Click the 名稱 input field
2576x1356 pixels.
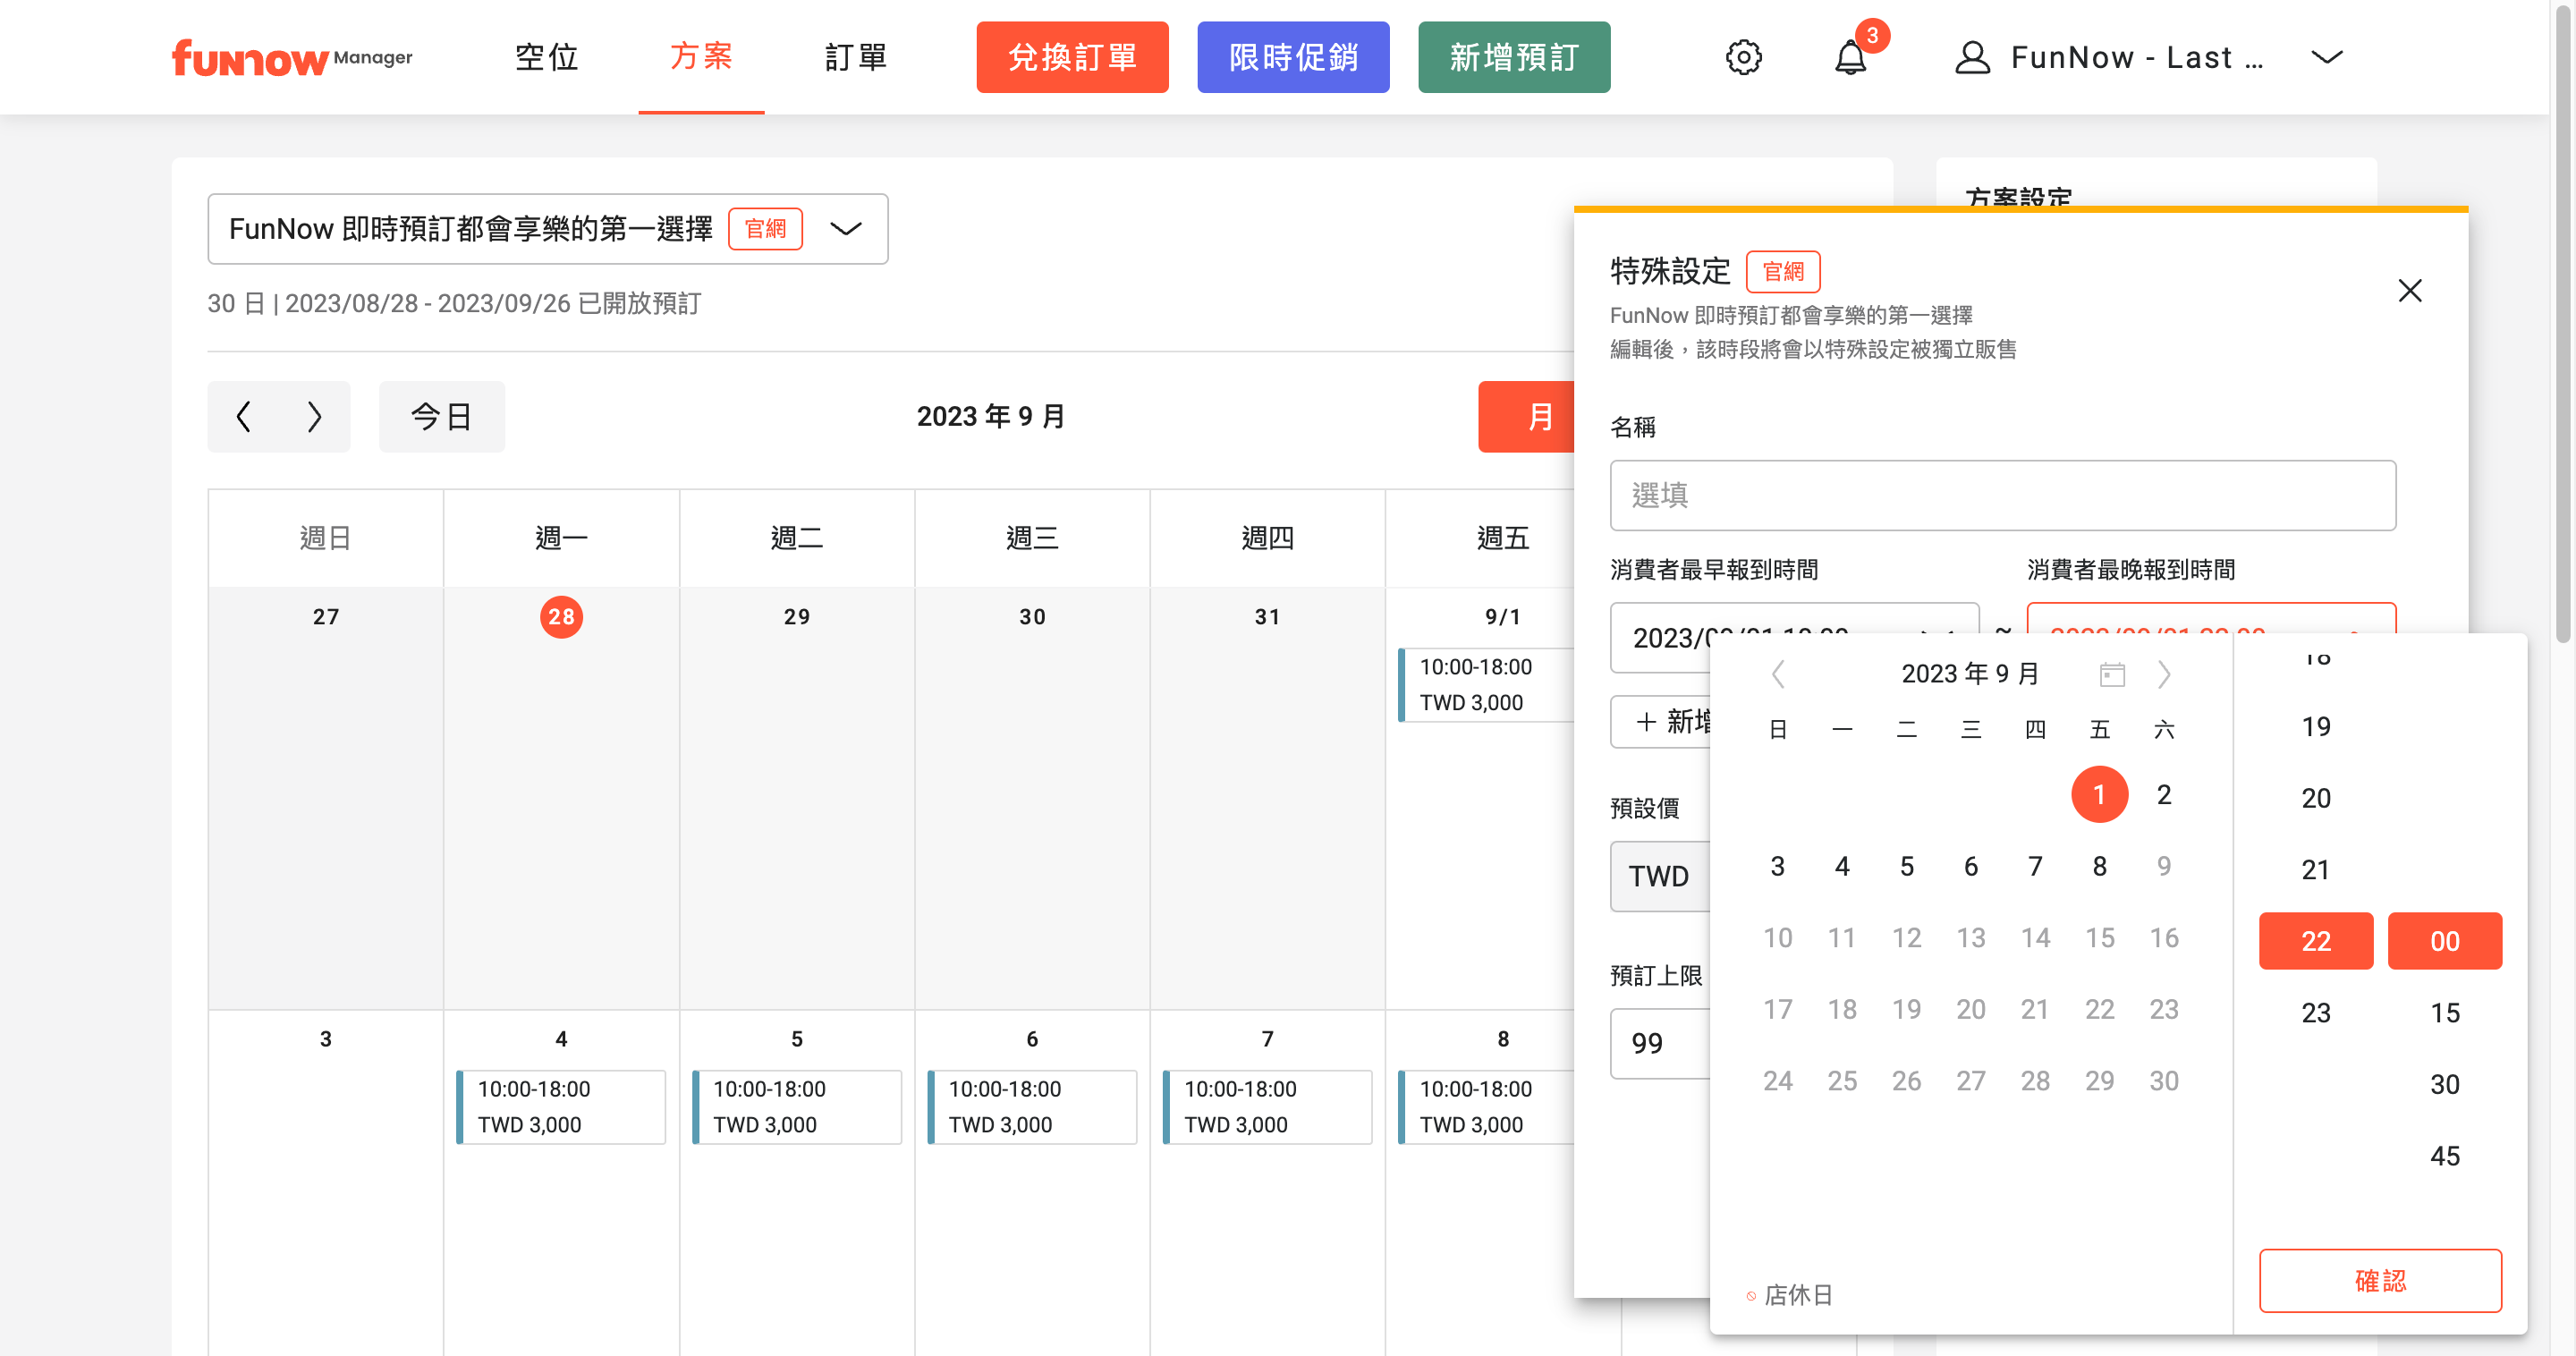pos(2002,495)
